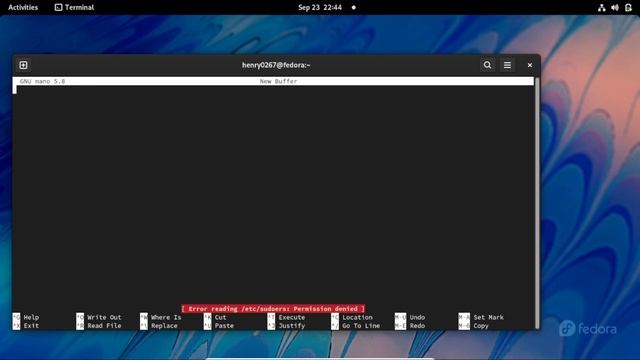Click the power status icon in top bar
640x360 pixels.
[x=629, y=7]
